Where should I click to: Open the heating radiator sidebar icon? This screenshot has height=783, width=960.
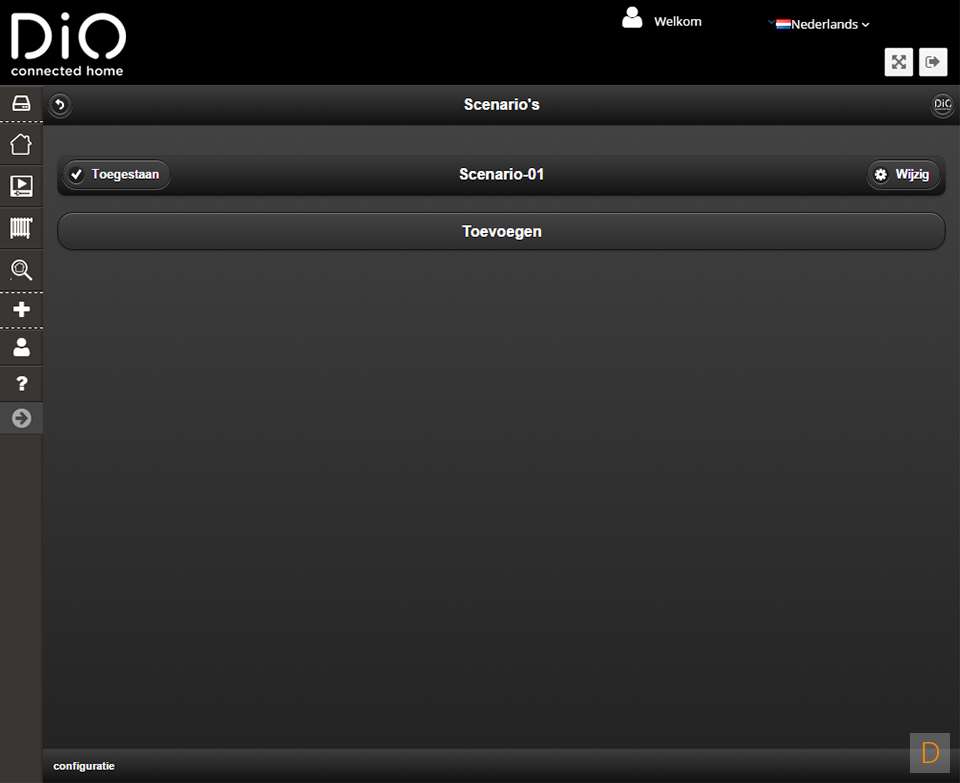[x=21, y=228]
